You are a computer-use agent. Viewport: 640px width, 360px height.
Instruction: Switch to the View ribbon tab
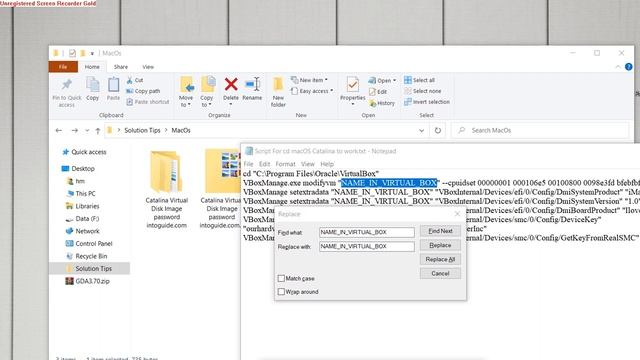pos(148,67)
